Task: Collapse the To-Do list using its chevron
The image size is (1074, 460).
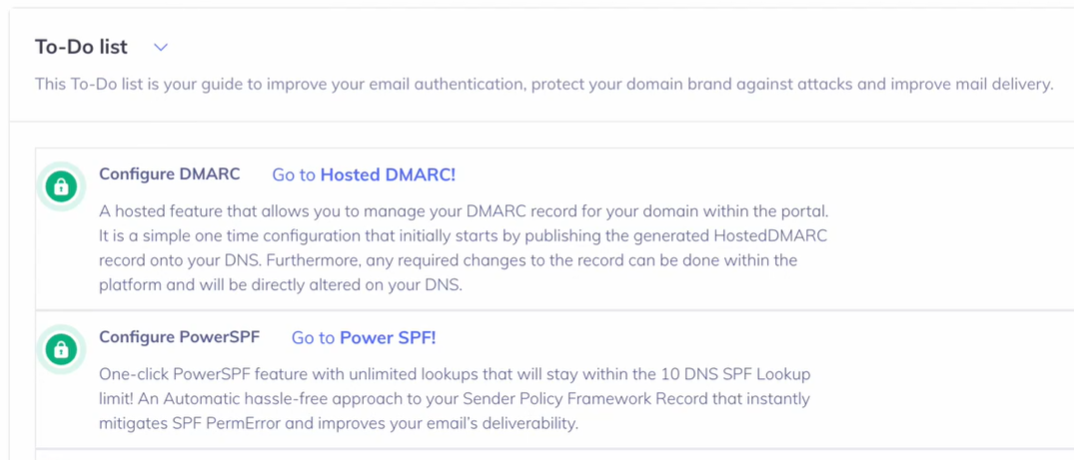Action: (161, 47)
